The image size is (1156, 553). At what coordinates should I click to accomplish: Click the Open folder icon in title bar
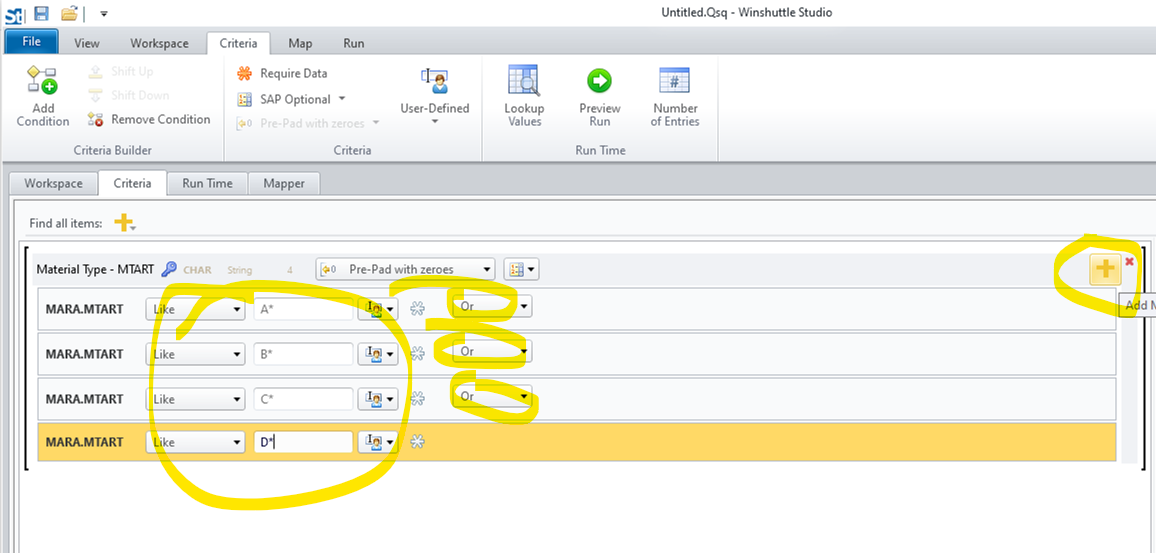pyautogui.click(x=69, y=13)
